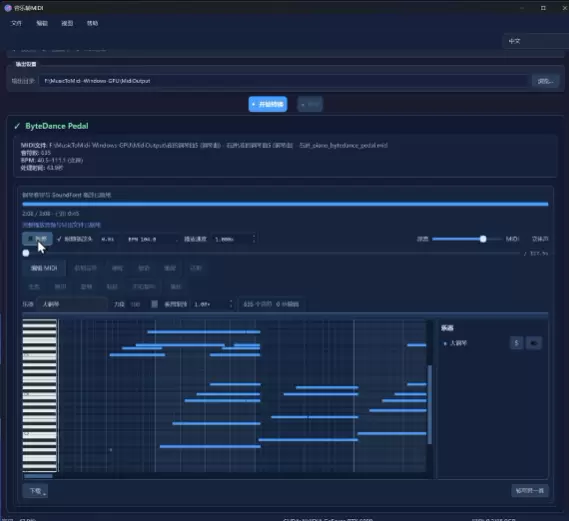The image size is (569, 521).
Task: Open the 编辑 menu in menu bar
Action: [42, 23]
